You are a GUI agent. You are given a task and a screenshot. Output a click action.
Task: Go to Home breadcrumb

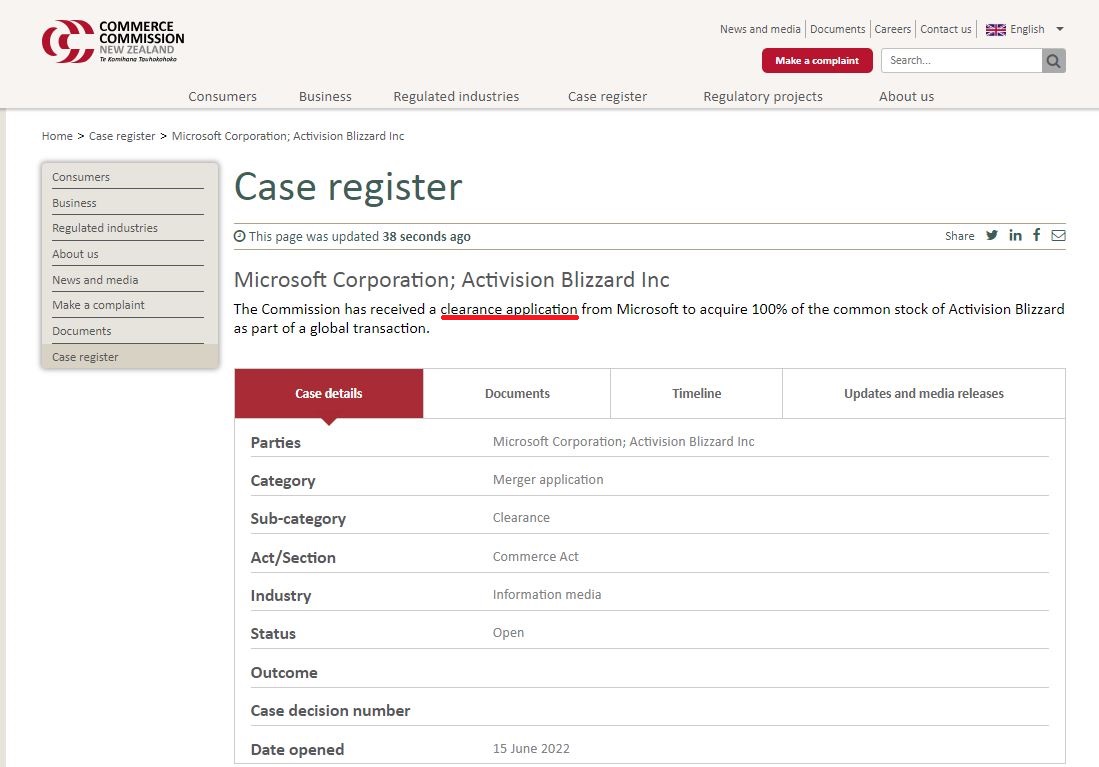tap(57, 136)
